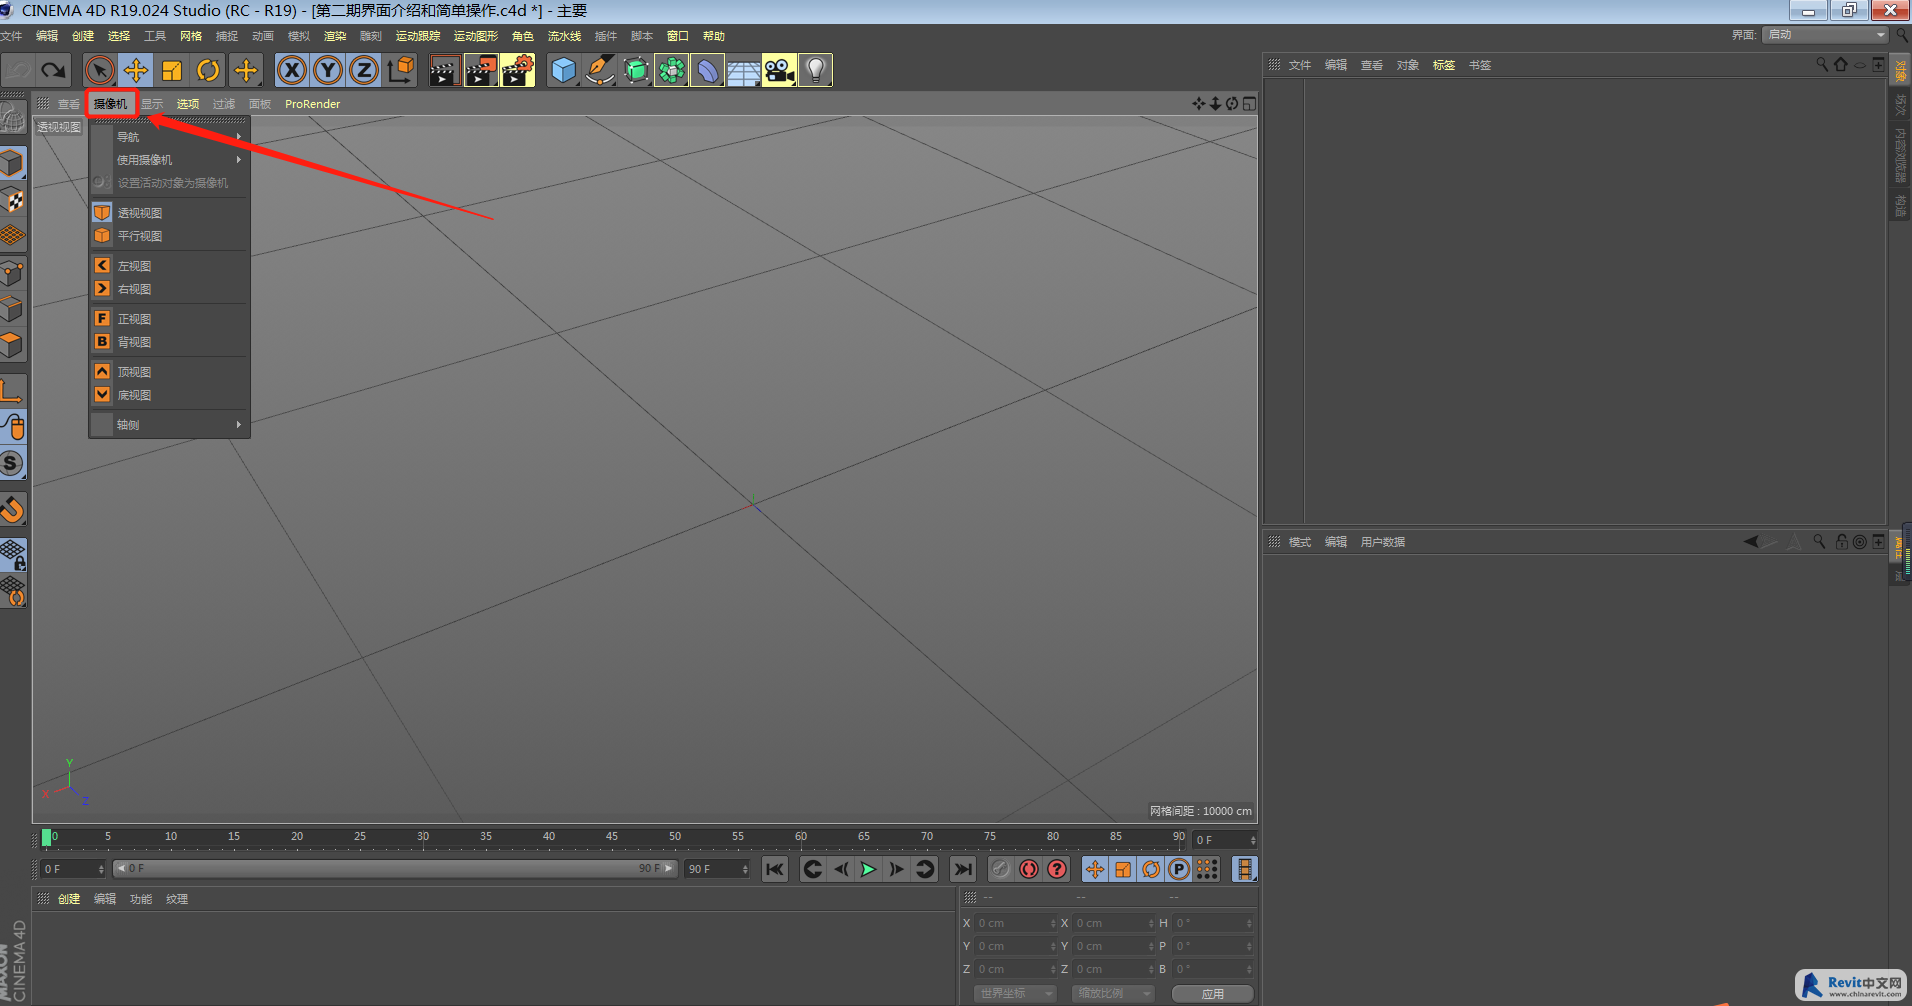Select the spline pen tool

click(599, 70)
